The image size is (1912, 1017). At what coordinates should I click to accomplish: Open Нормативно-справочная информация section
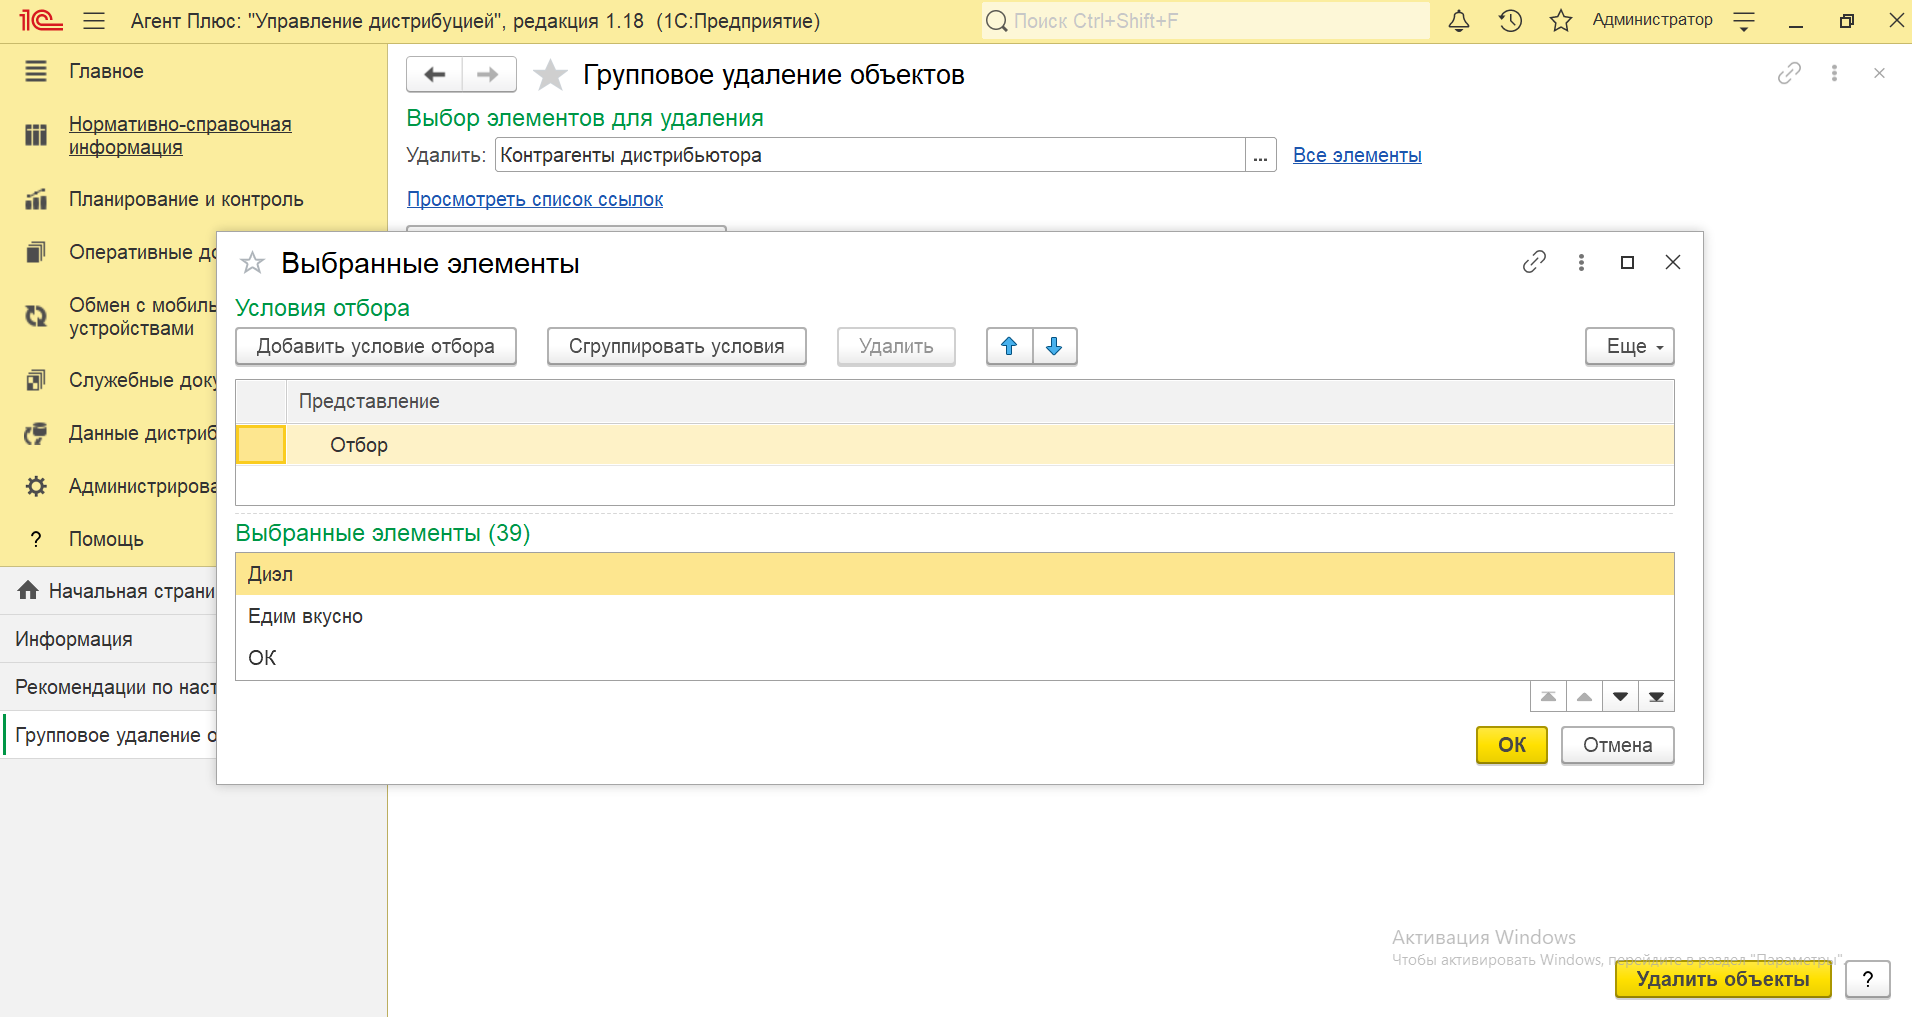pyautogui.click(x=180, y=135)
